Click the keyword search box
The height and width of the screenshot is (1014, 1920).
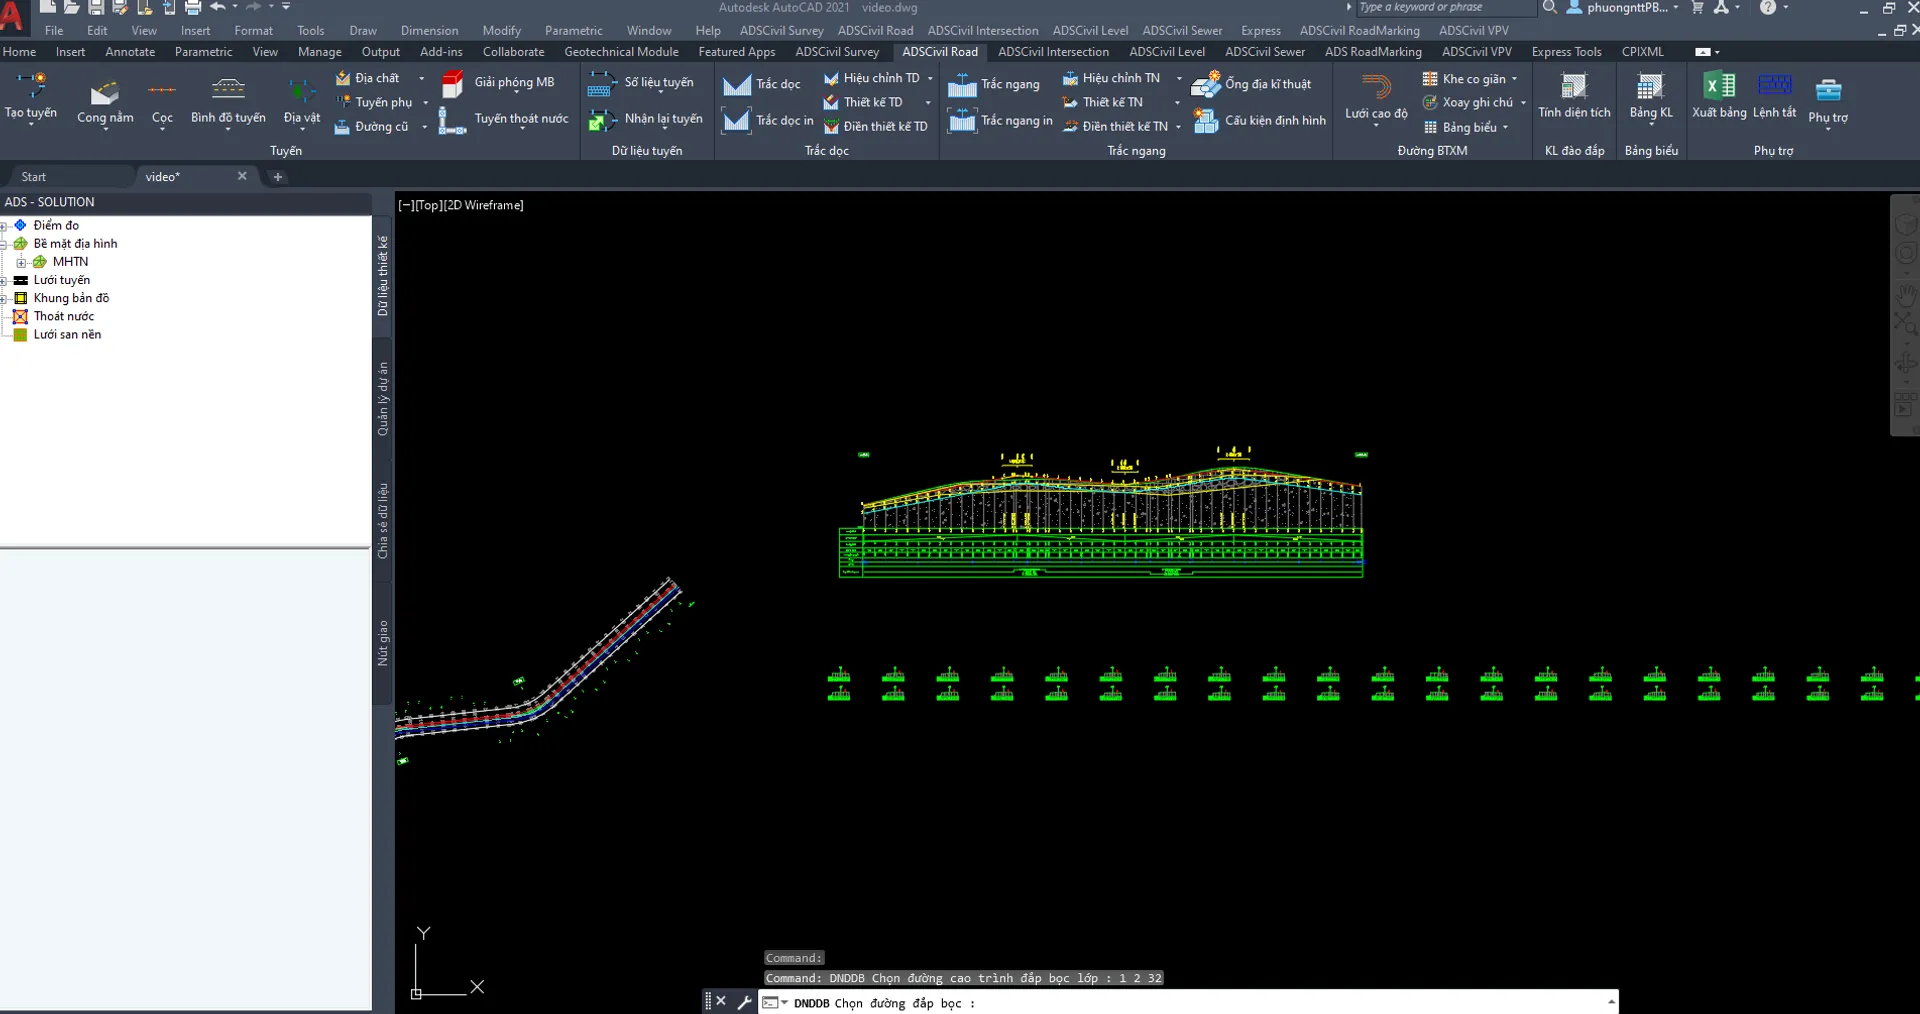pos(1445,8)
